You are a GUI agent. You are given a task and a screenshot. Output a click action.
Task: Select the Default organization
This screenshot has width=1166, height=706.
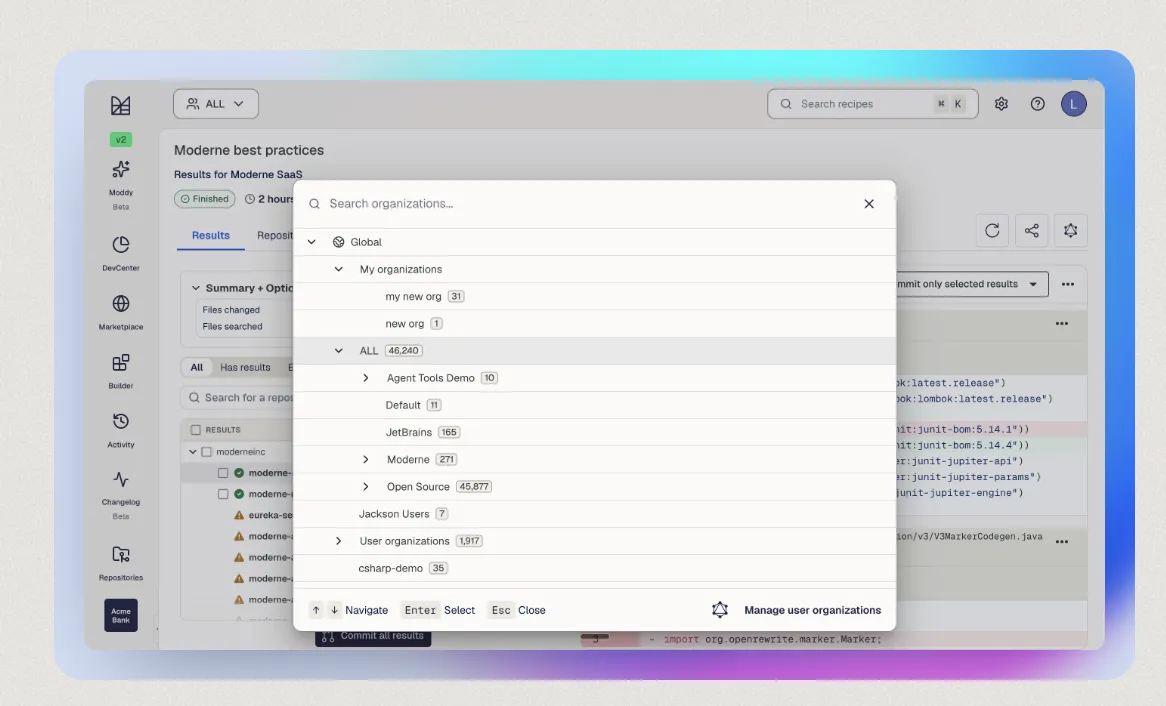pyautogui.click(x=594, y=405)
